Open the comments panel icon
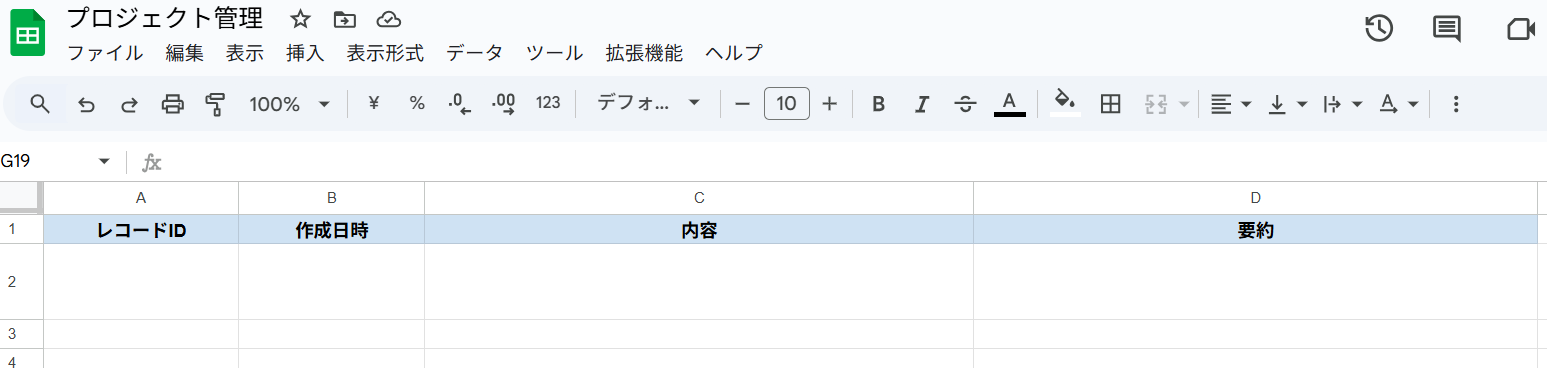 coord(1446,29)
